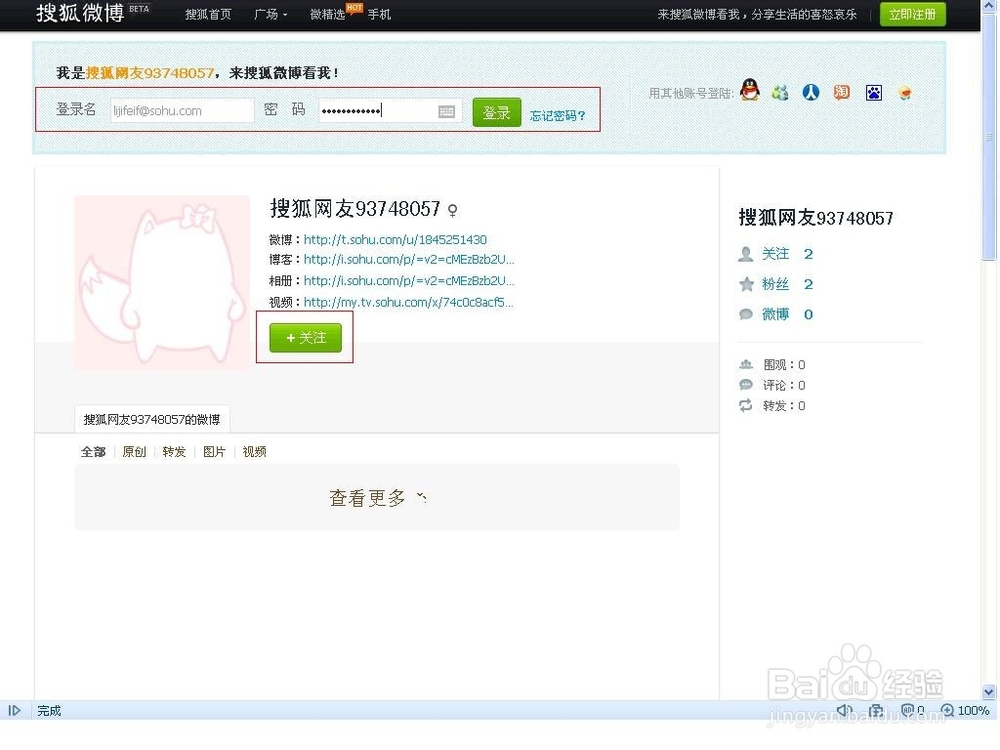Viewport: 1000px width, 750px height.
Task: Click the last third-party login icon
Action: click(x=904, y=93)
